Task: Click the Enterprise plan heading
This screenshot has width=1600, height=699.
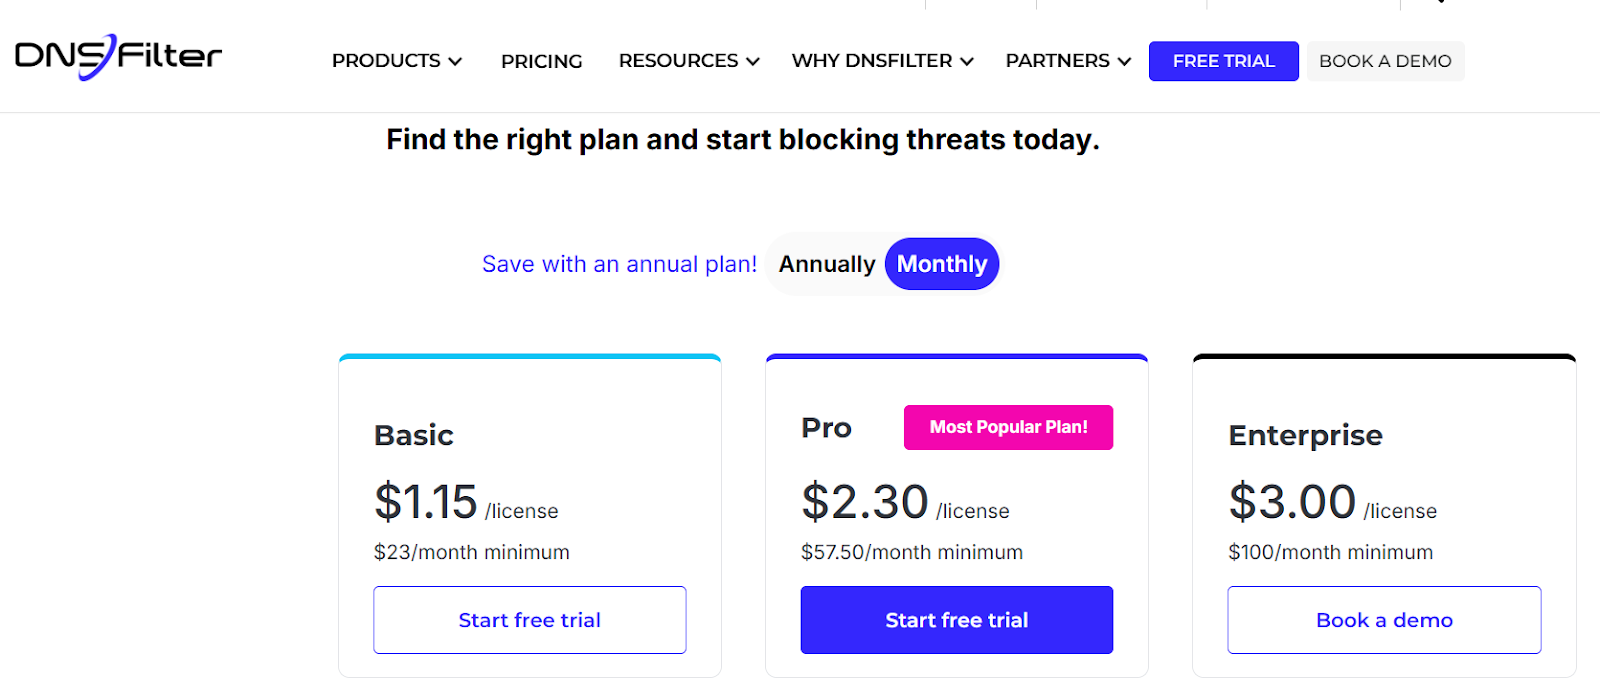Action: point(1305,435)
